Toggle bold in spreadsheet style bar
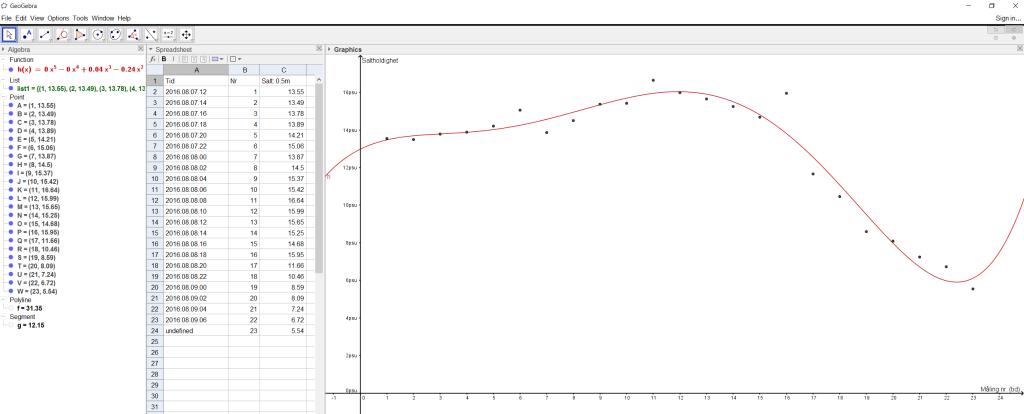The image size is (1024, 414). (x=163, y=59)
